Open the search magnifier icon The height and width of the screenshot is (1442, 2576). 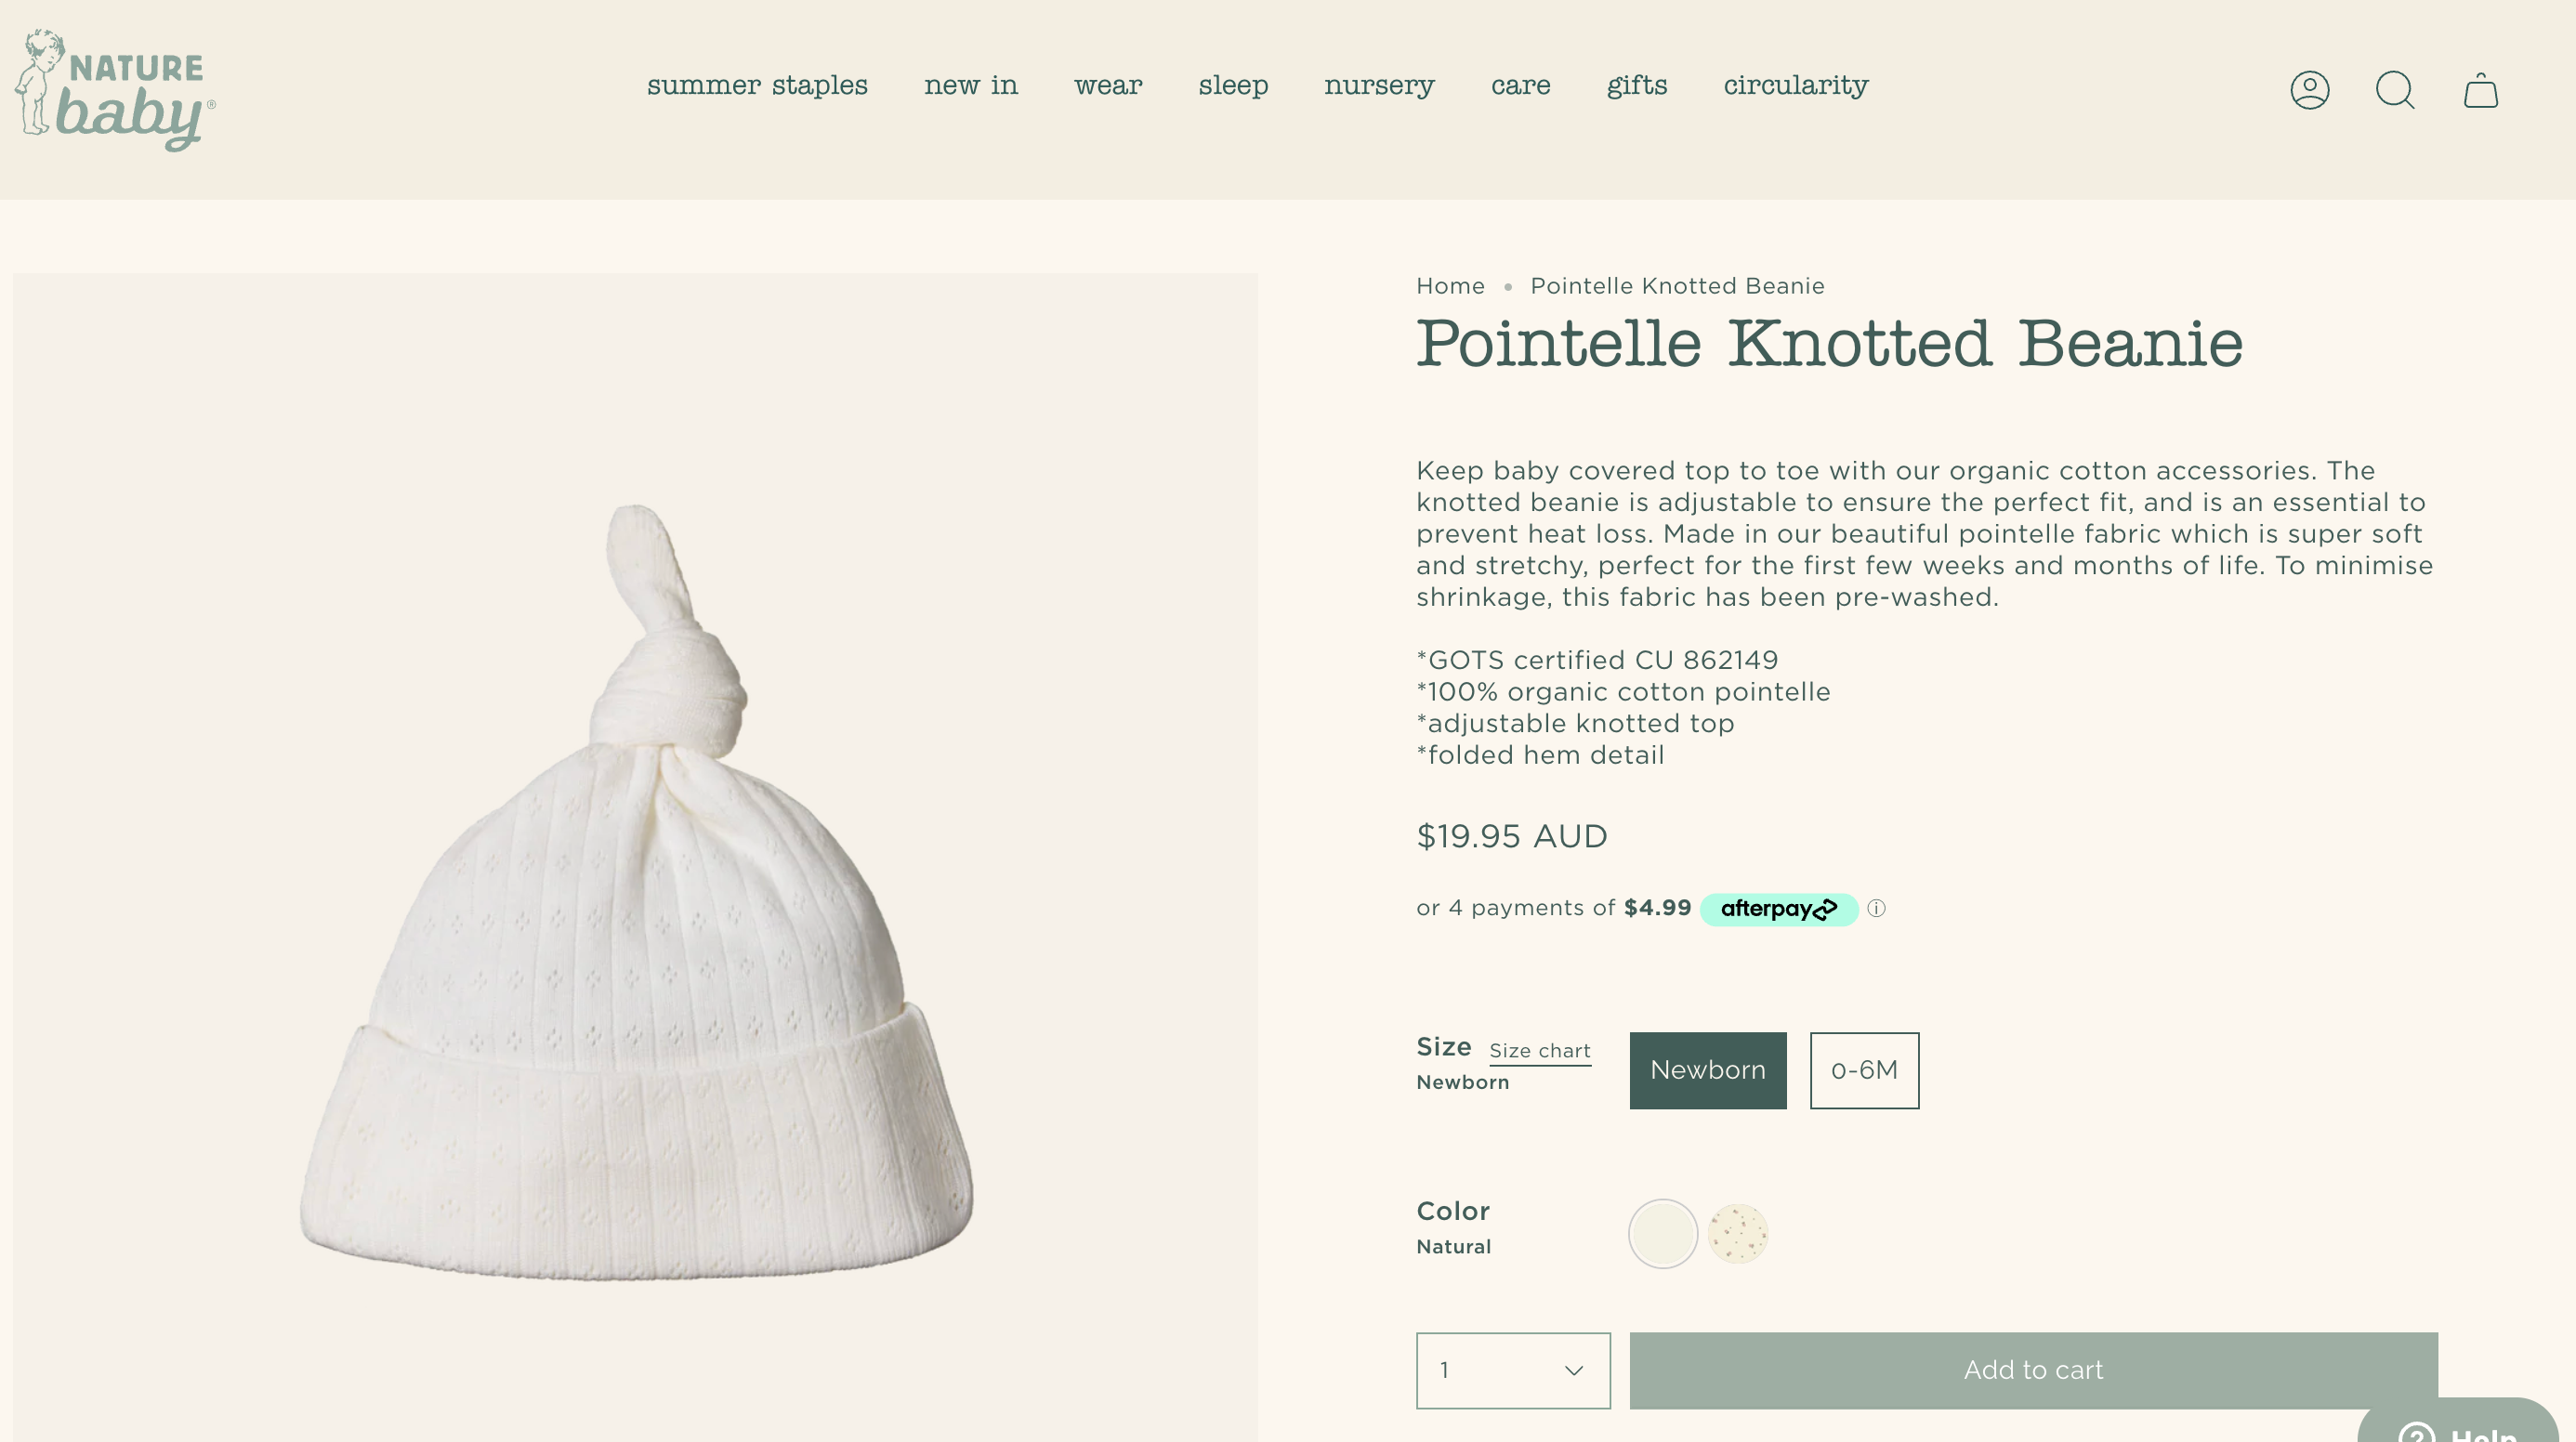pos(2395,90)
